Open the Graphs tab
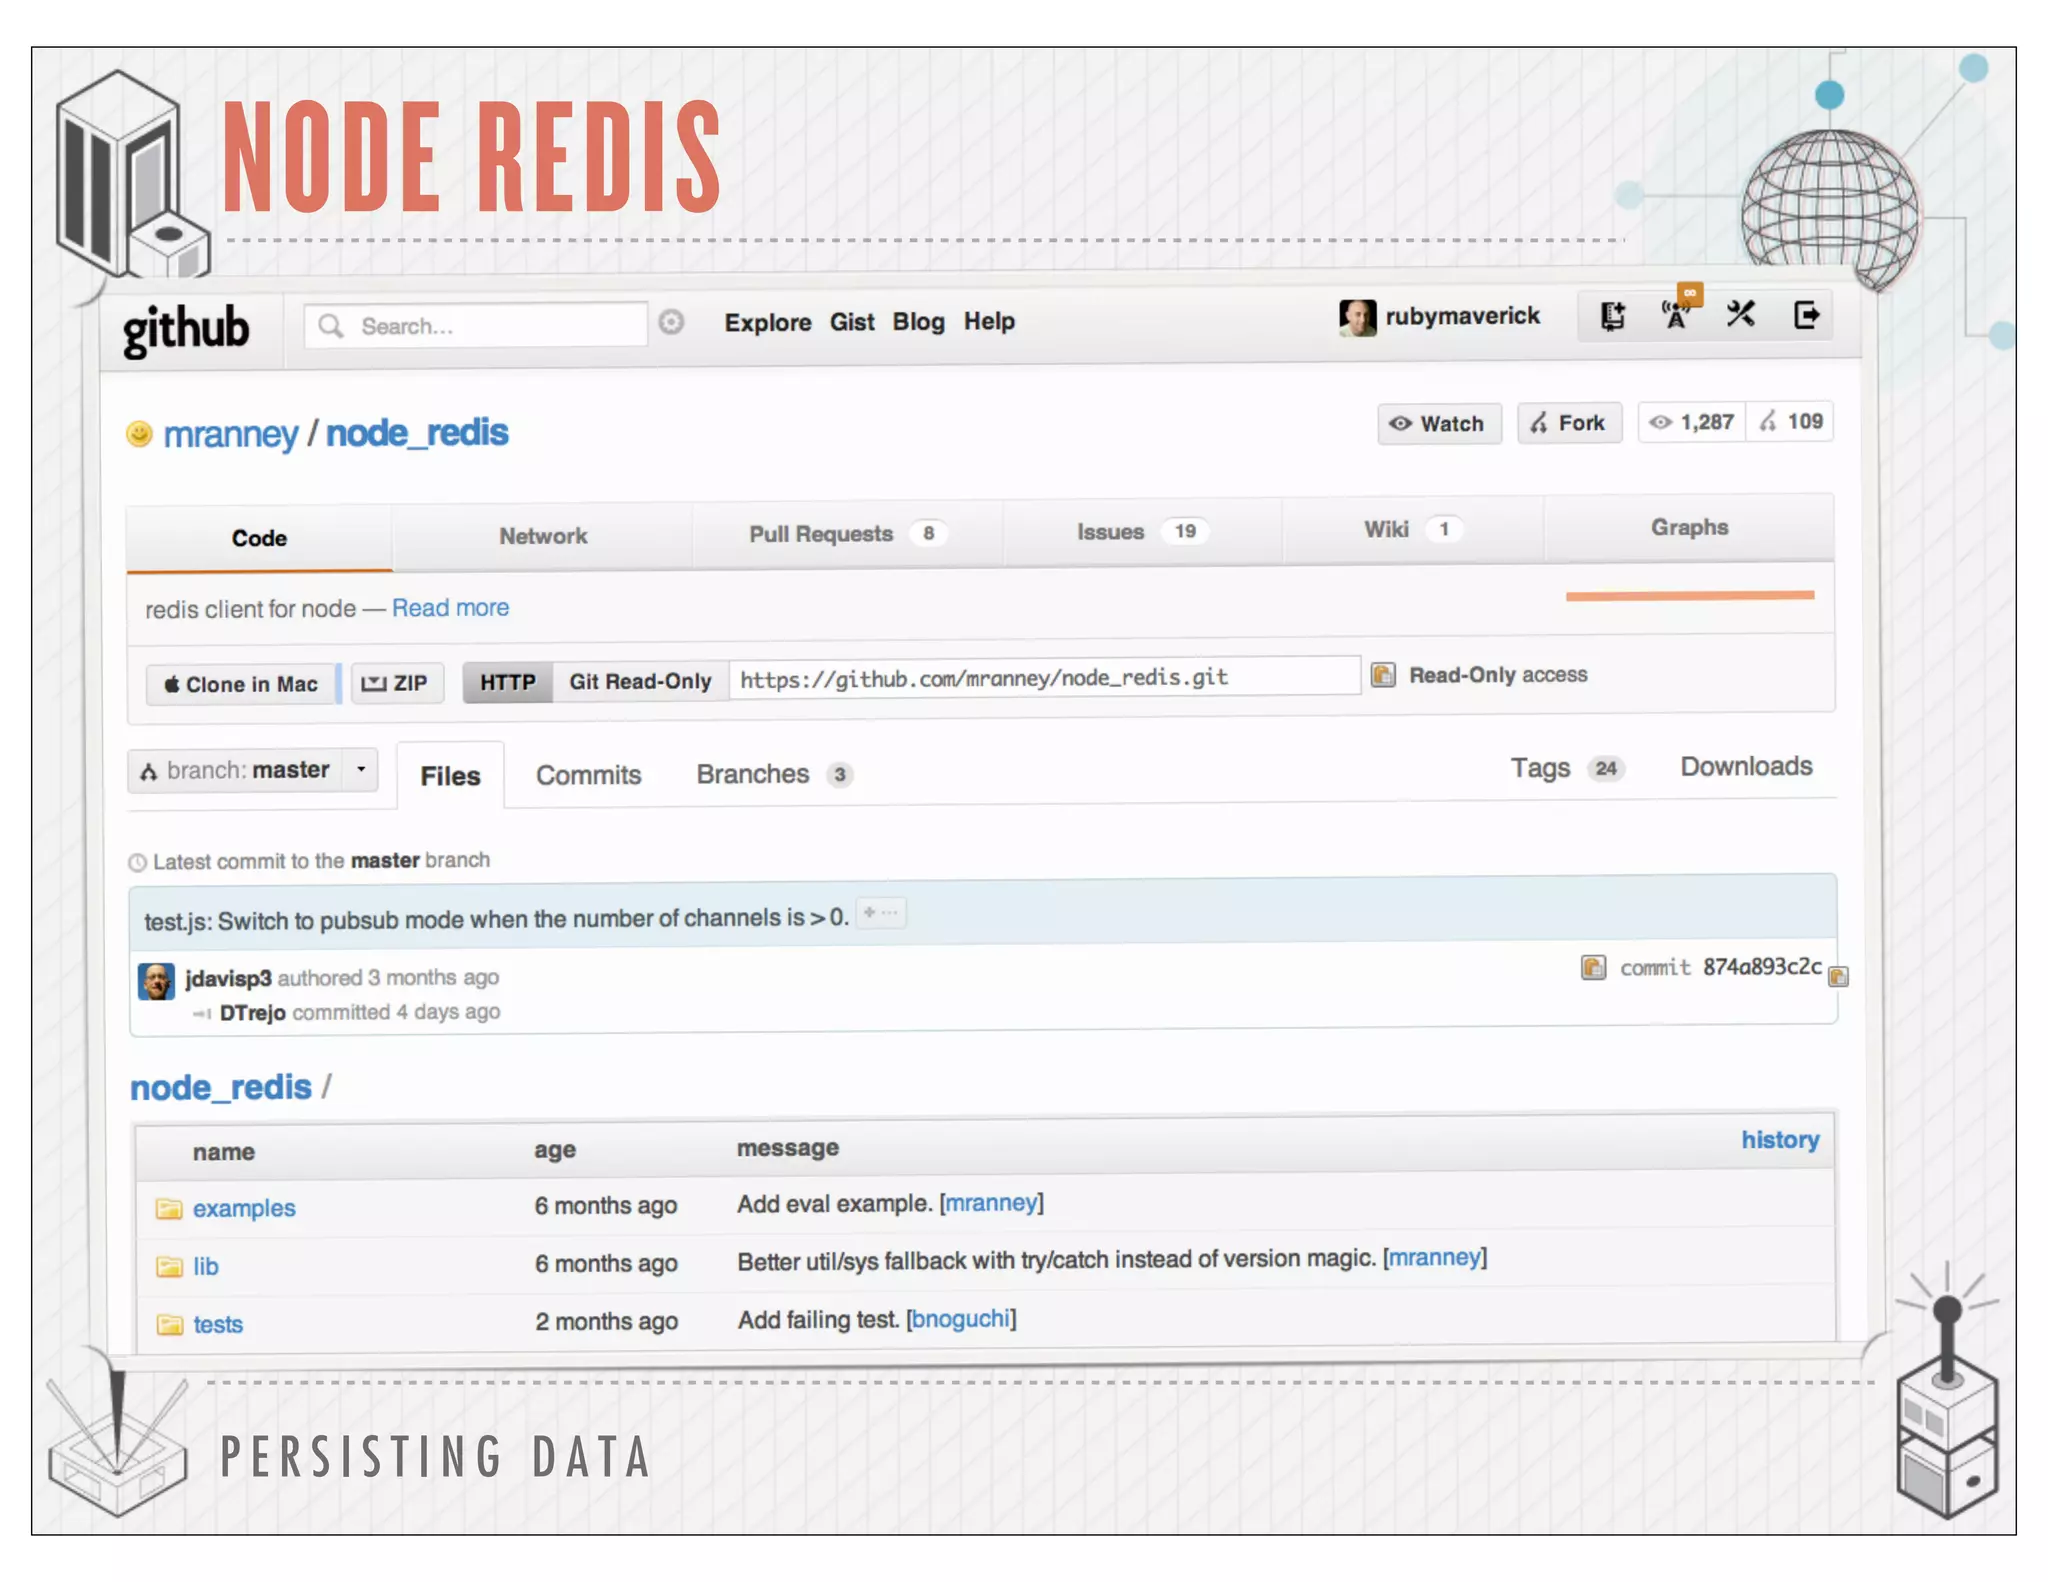Screen dimensions: 2048x1582 [x=1689, y=528]
